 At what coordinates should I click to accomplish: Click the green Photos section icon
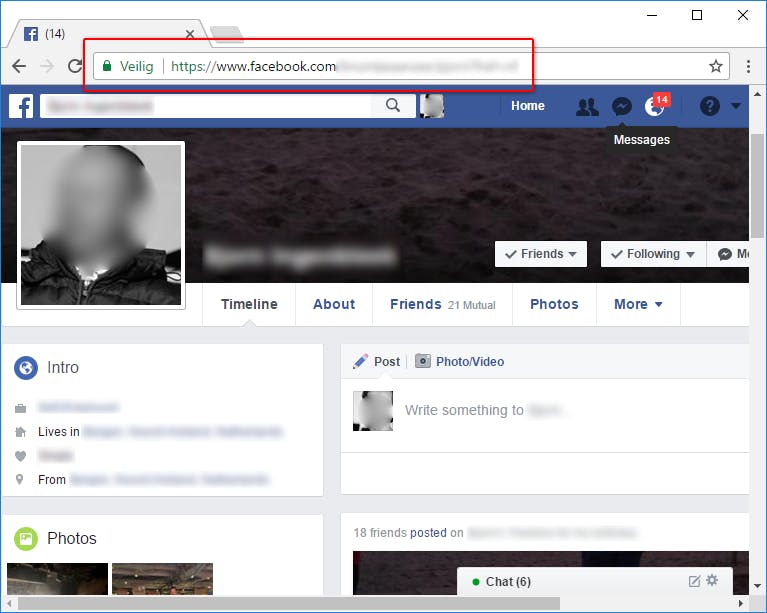(26, 539)
